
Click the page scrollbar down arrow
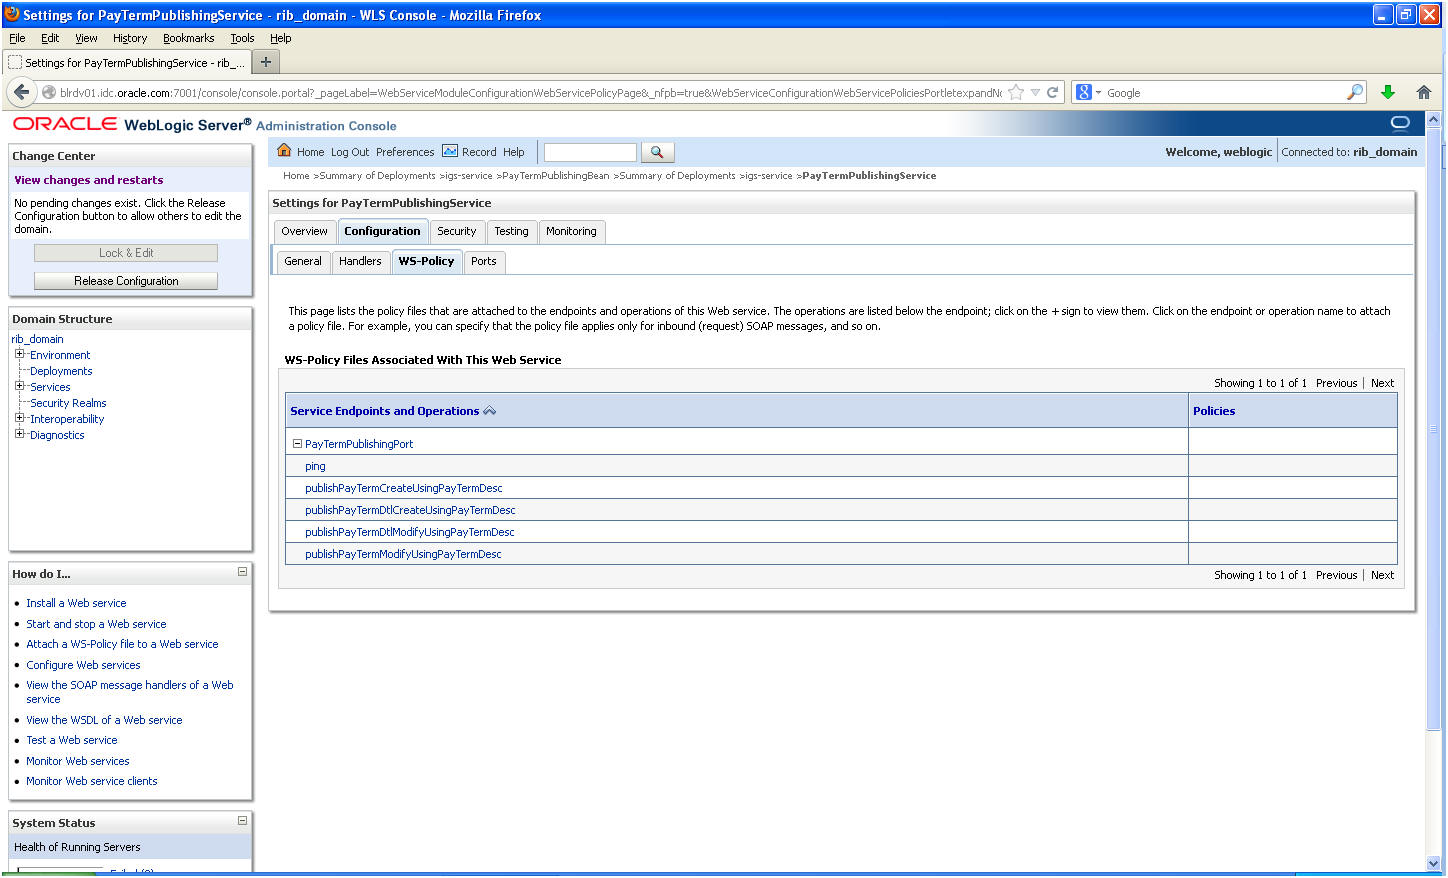[1433, 863]
